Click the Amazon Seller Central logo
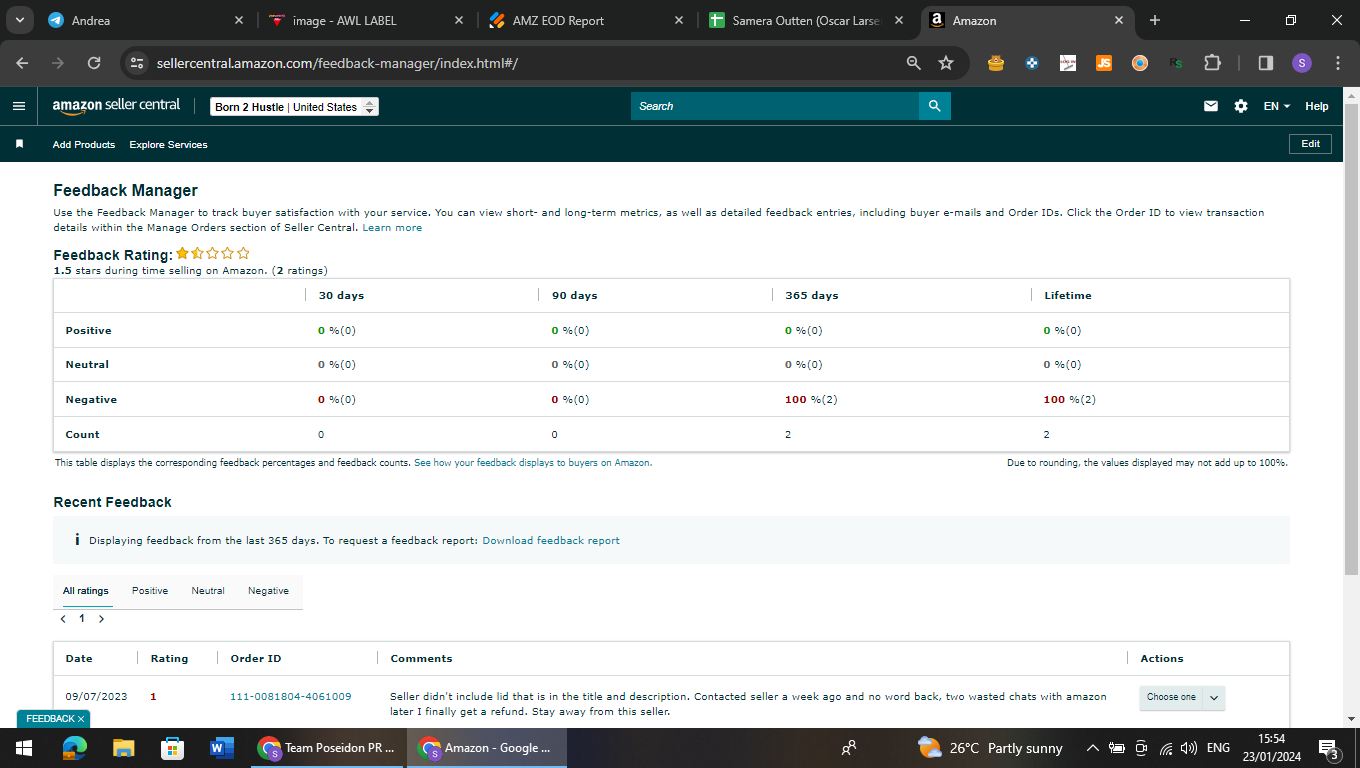This screenshot has width=1360, height=768. (x=116, y=106)
